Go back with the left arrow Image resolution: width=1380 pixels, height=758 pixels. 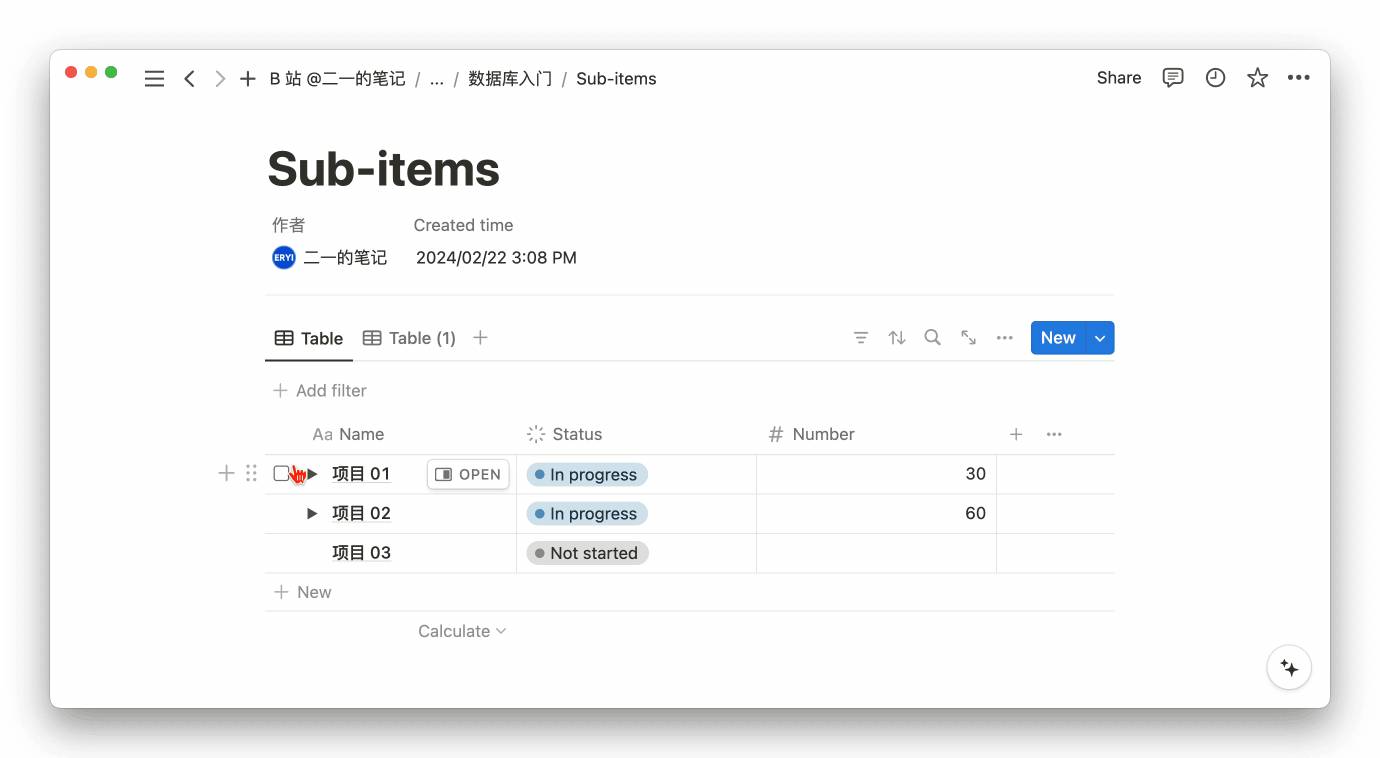[x=189, y=79]
